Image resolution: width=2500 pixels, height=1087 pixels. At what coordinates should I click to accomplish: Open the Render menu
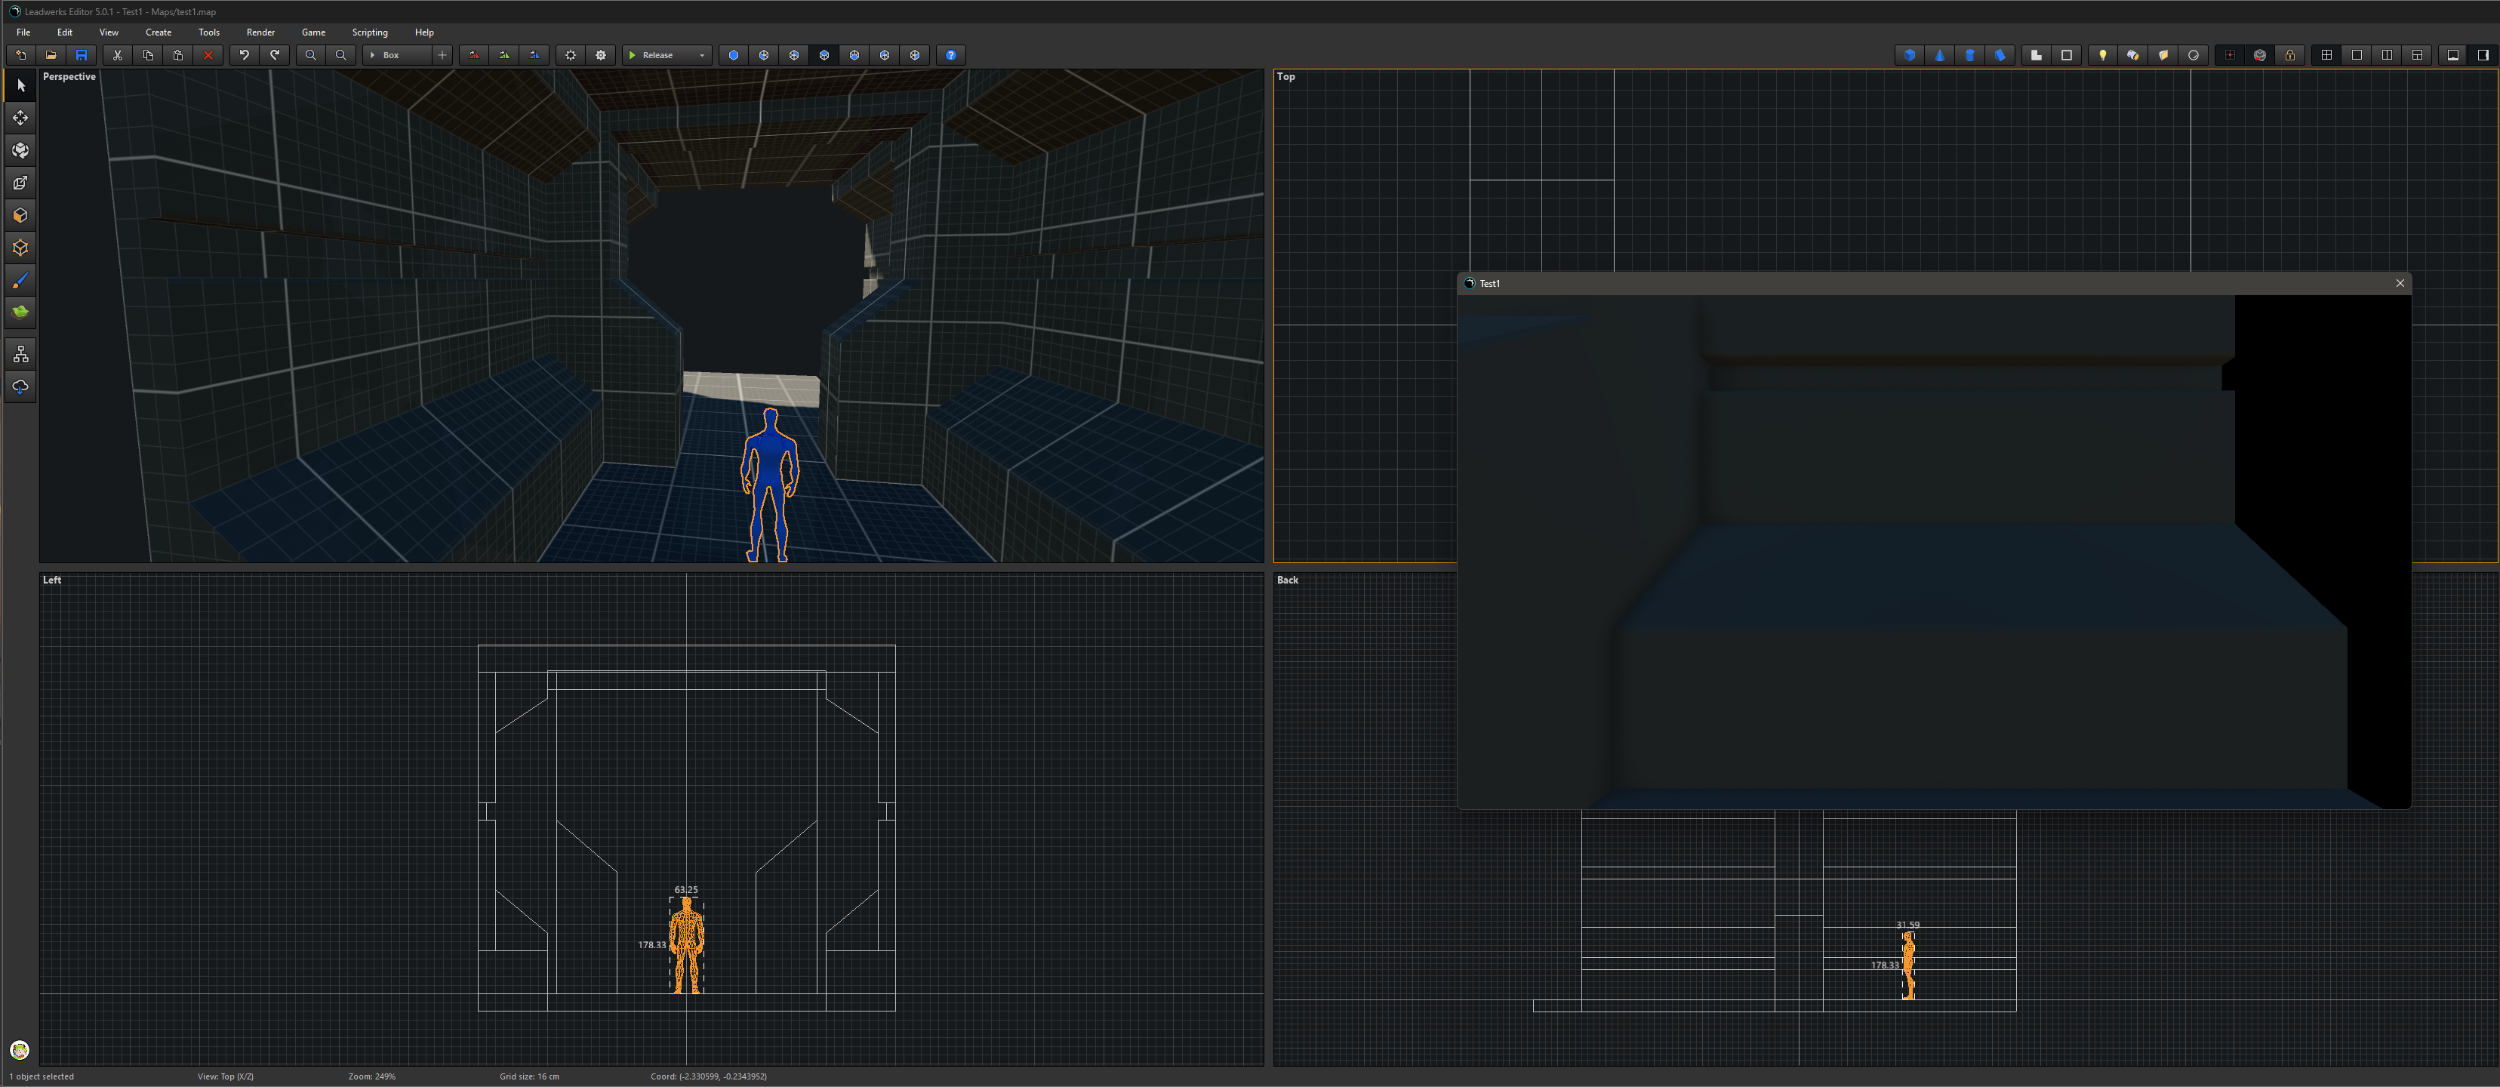tap(260, 32)
